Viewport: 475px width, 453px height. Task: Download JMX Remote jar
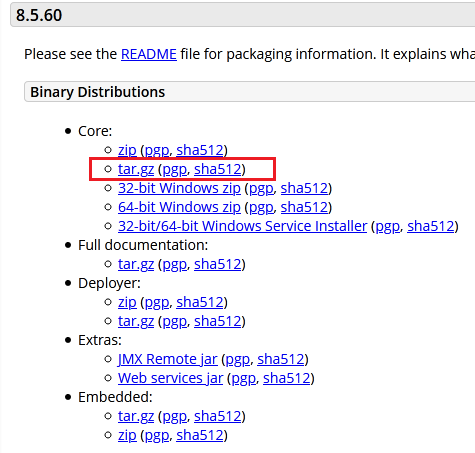coord(167,359)
